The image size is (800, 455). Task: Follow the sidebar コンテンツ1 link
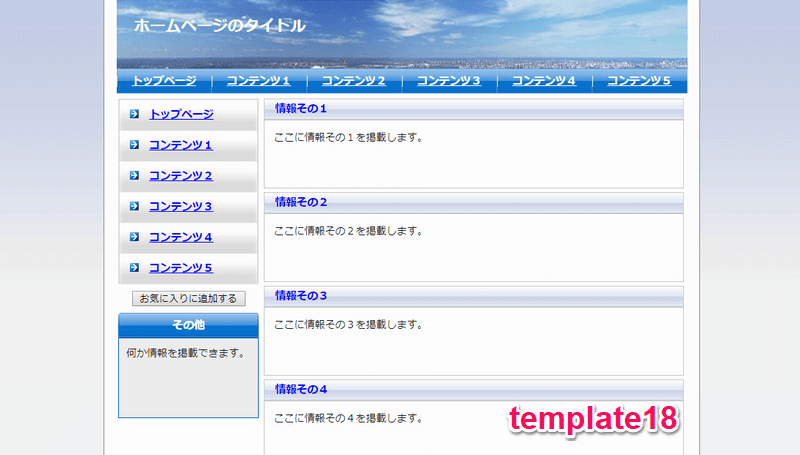pos(181,145)
